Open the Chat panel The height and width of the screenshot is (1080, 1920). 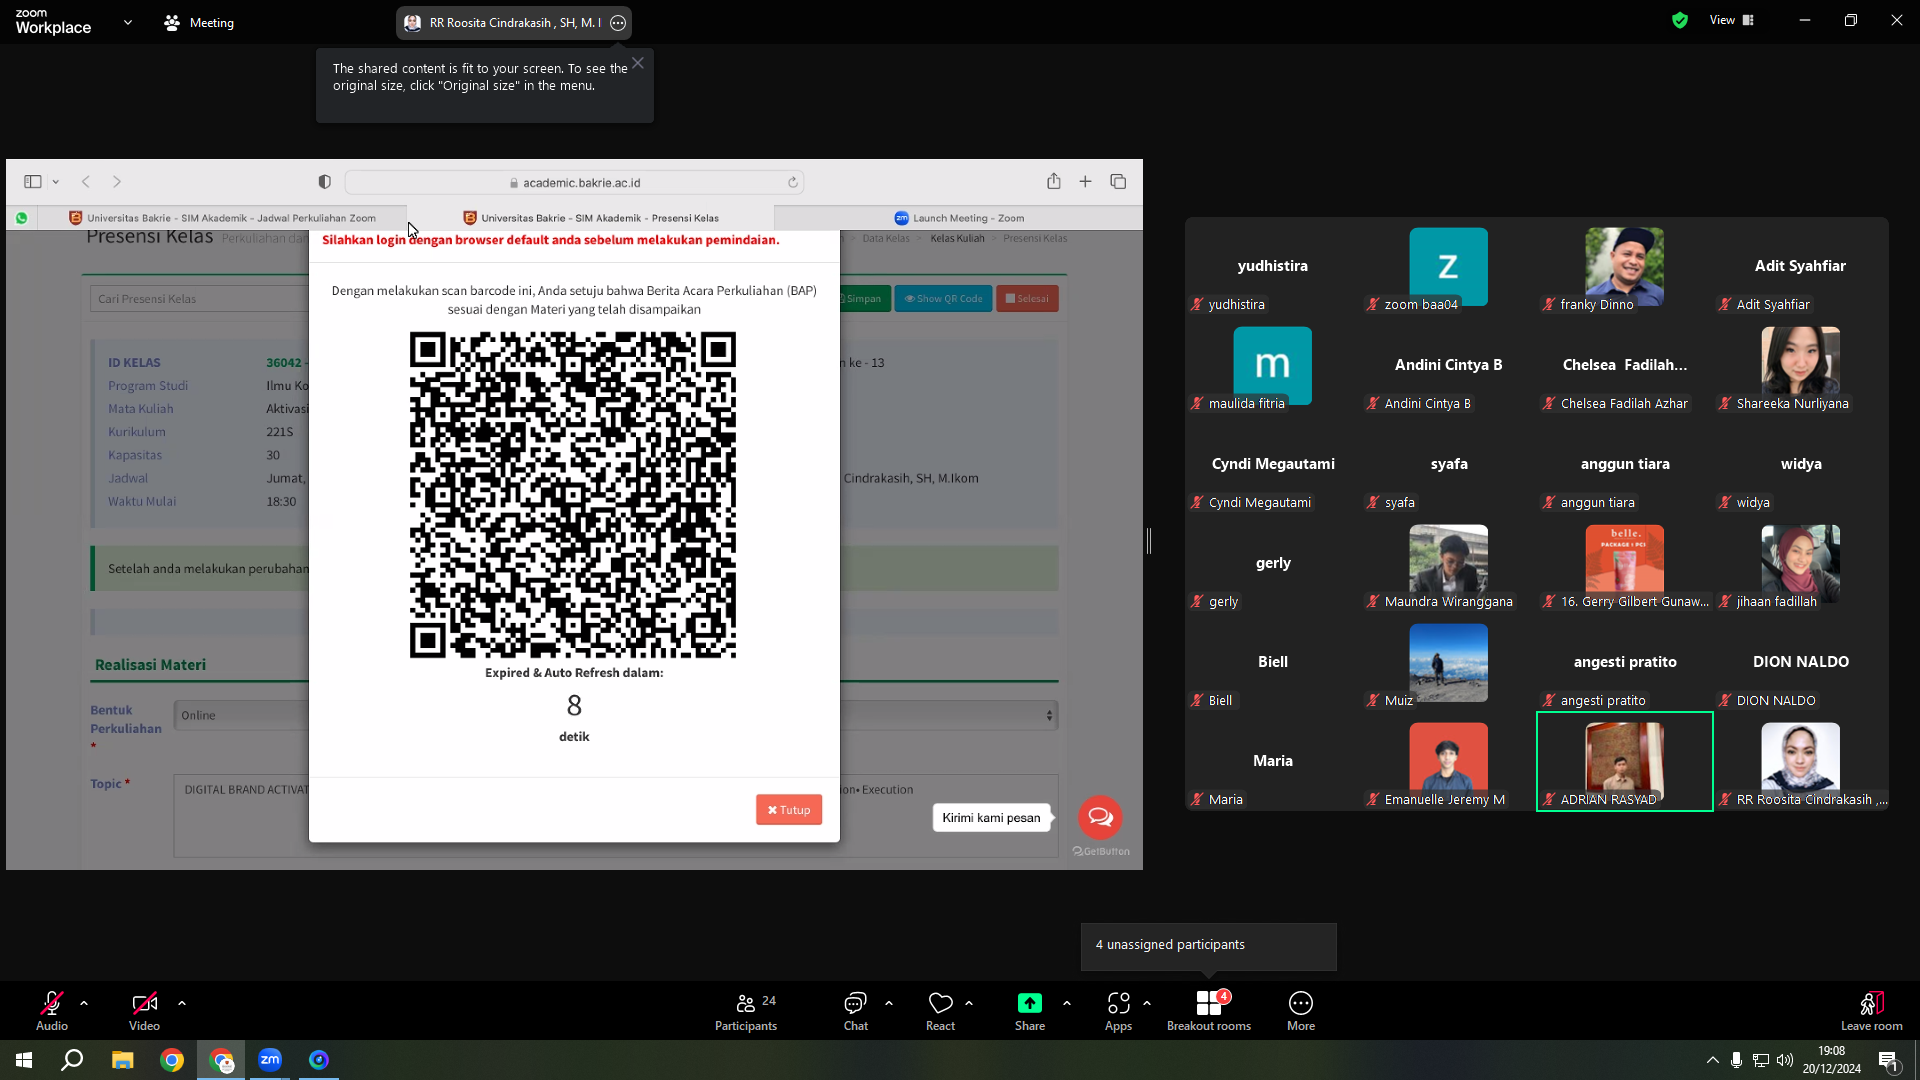(x=856, y=1011)
